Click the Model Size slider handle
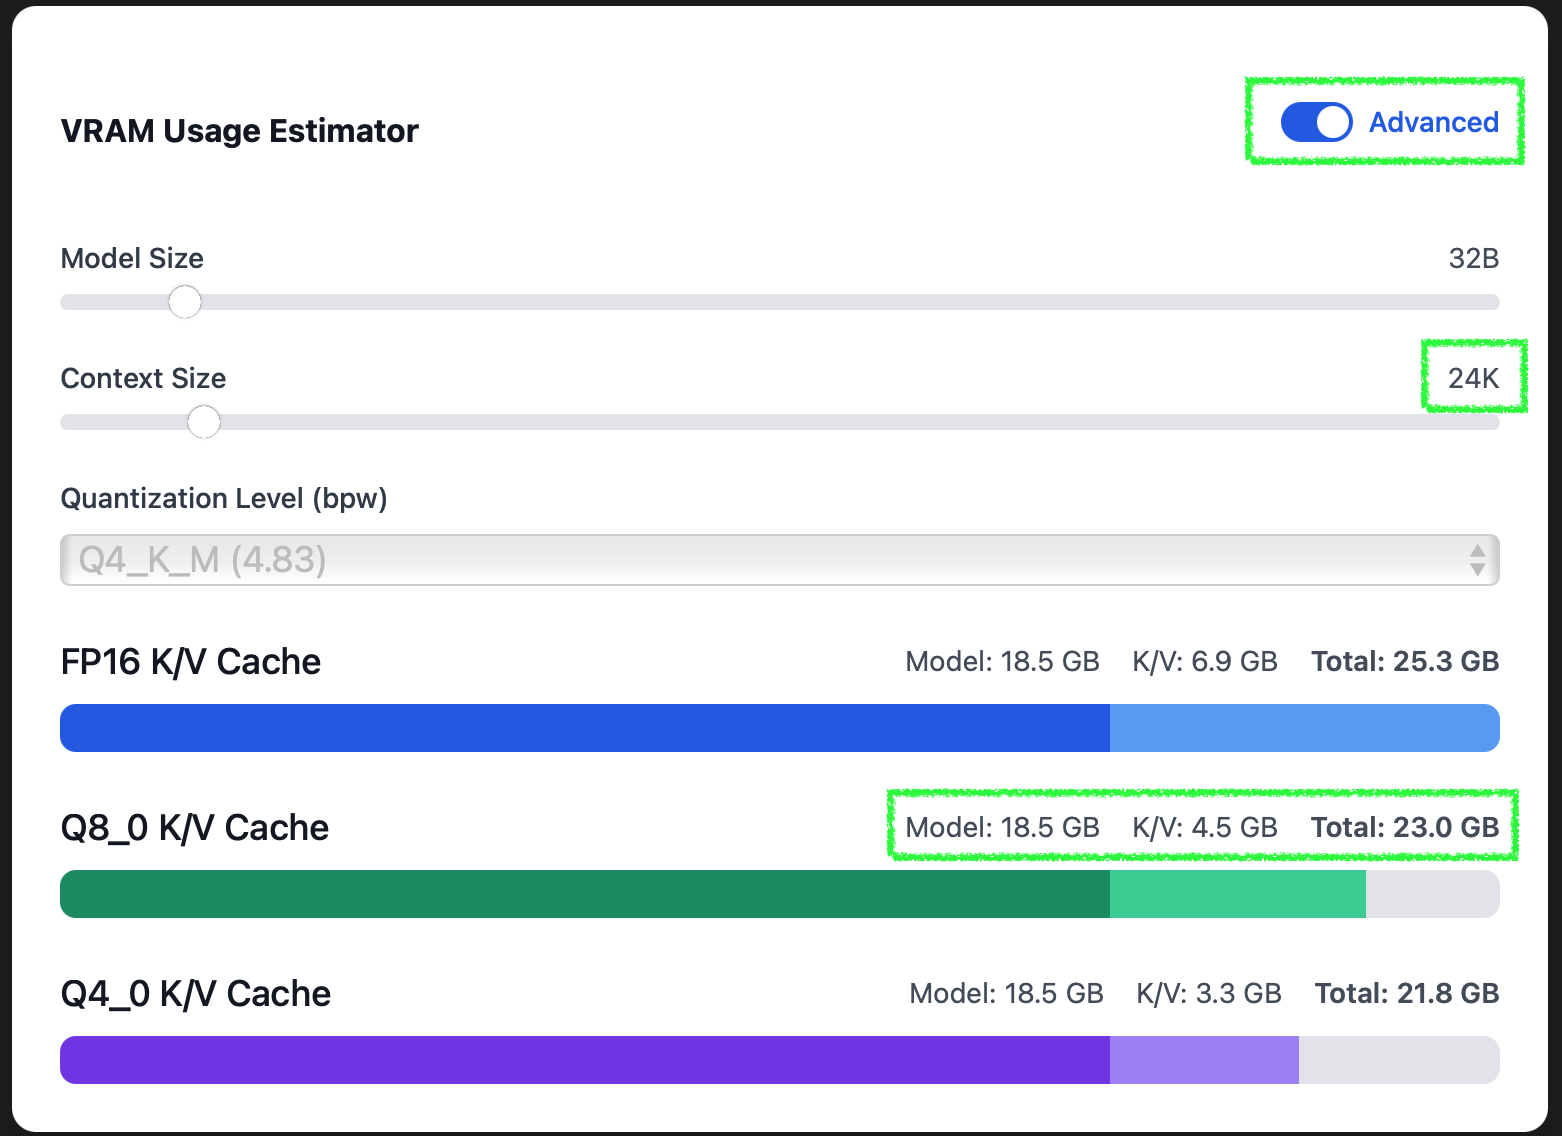The image size is (1562, 1136). coord(185,302)
